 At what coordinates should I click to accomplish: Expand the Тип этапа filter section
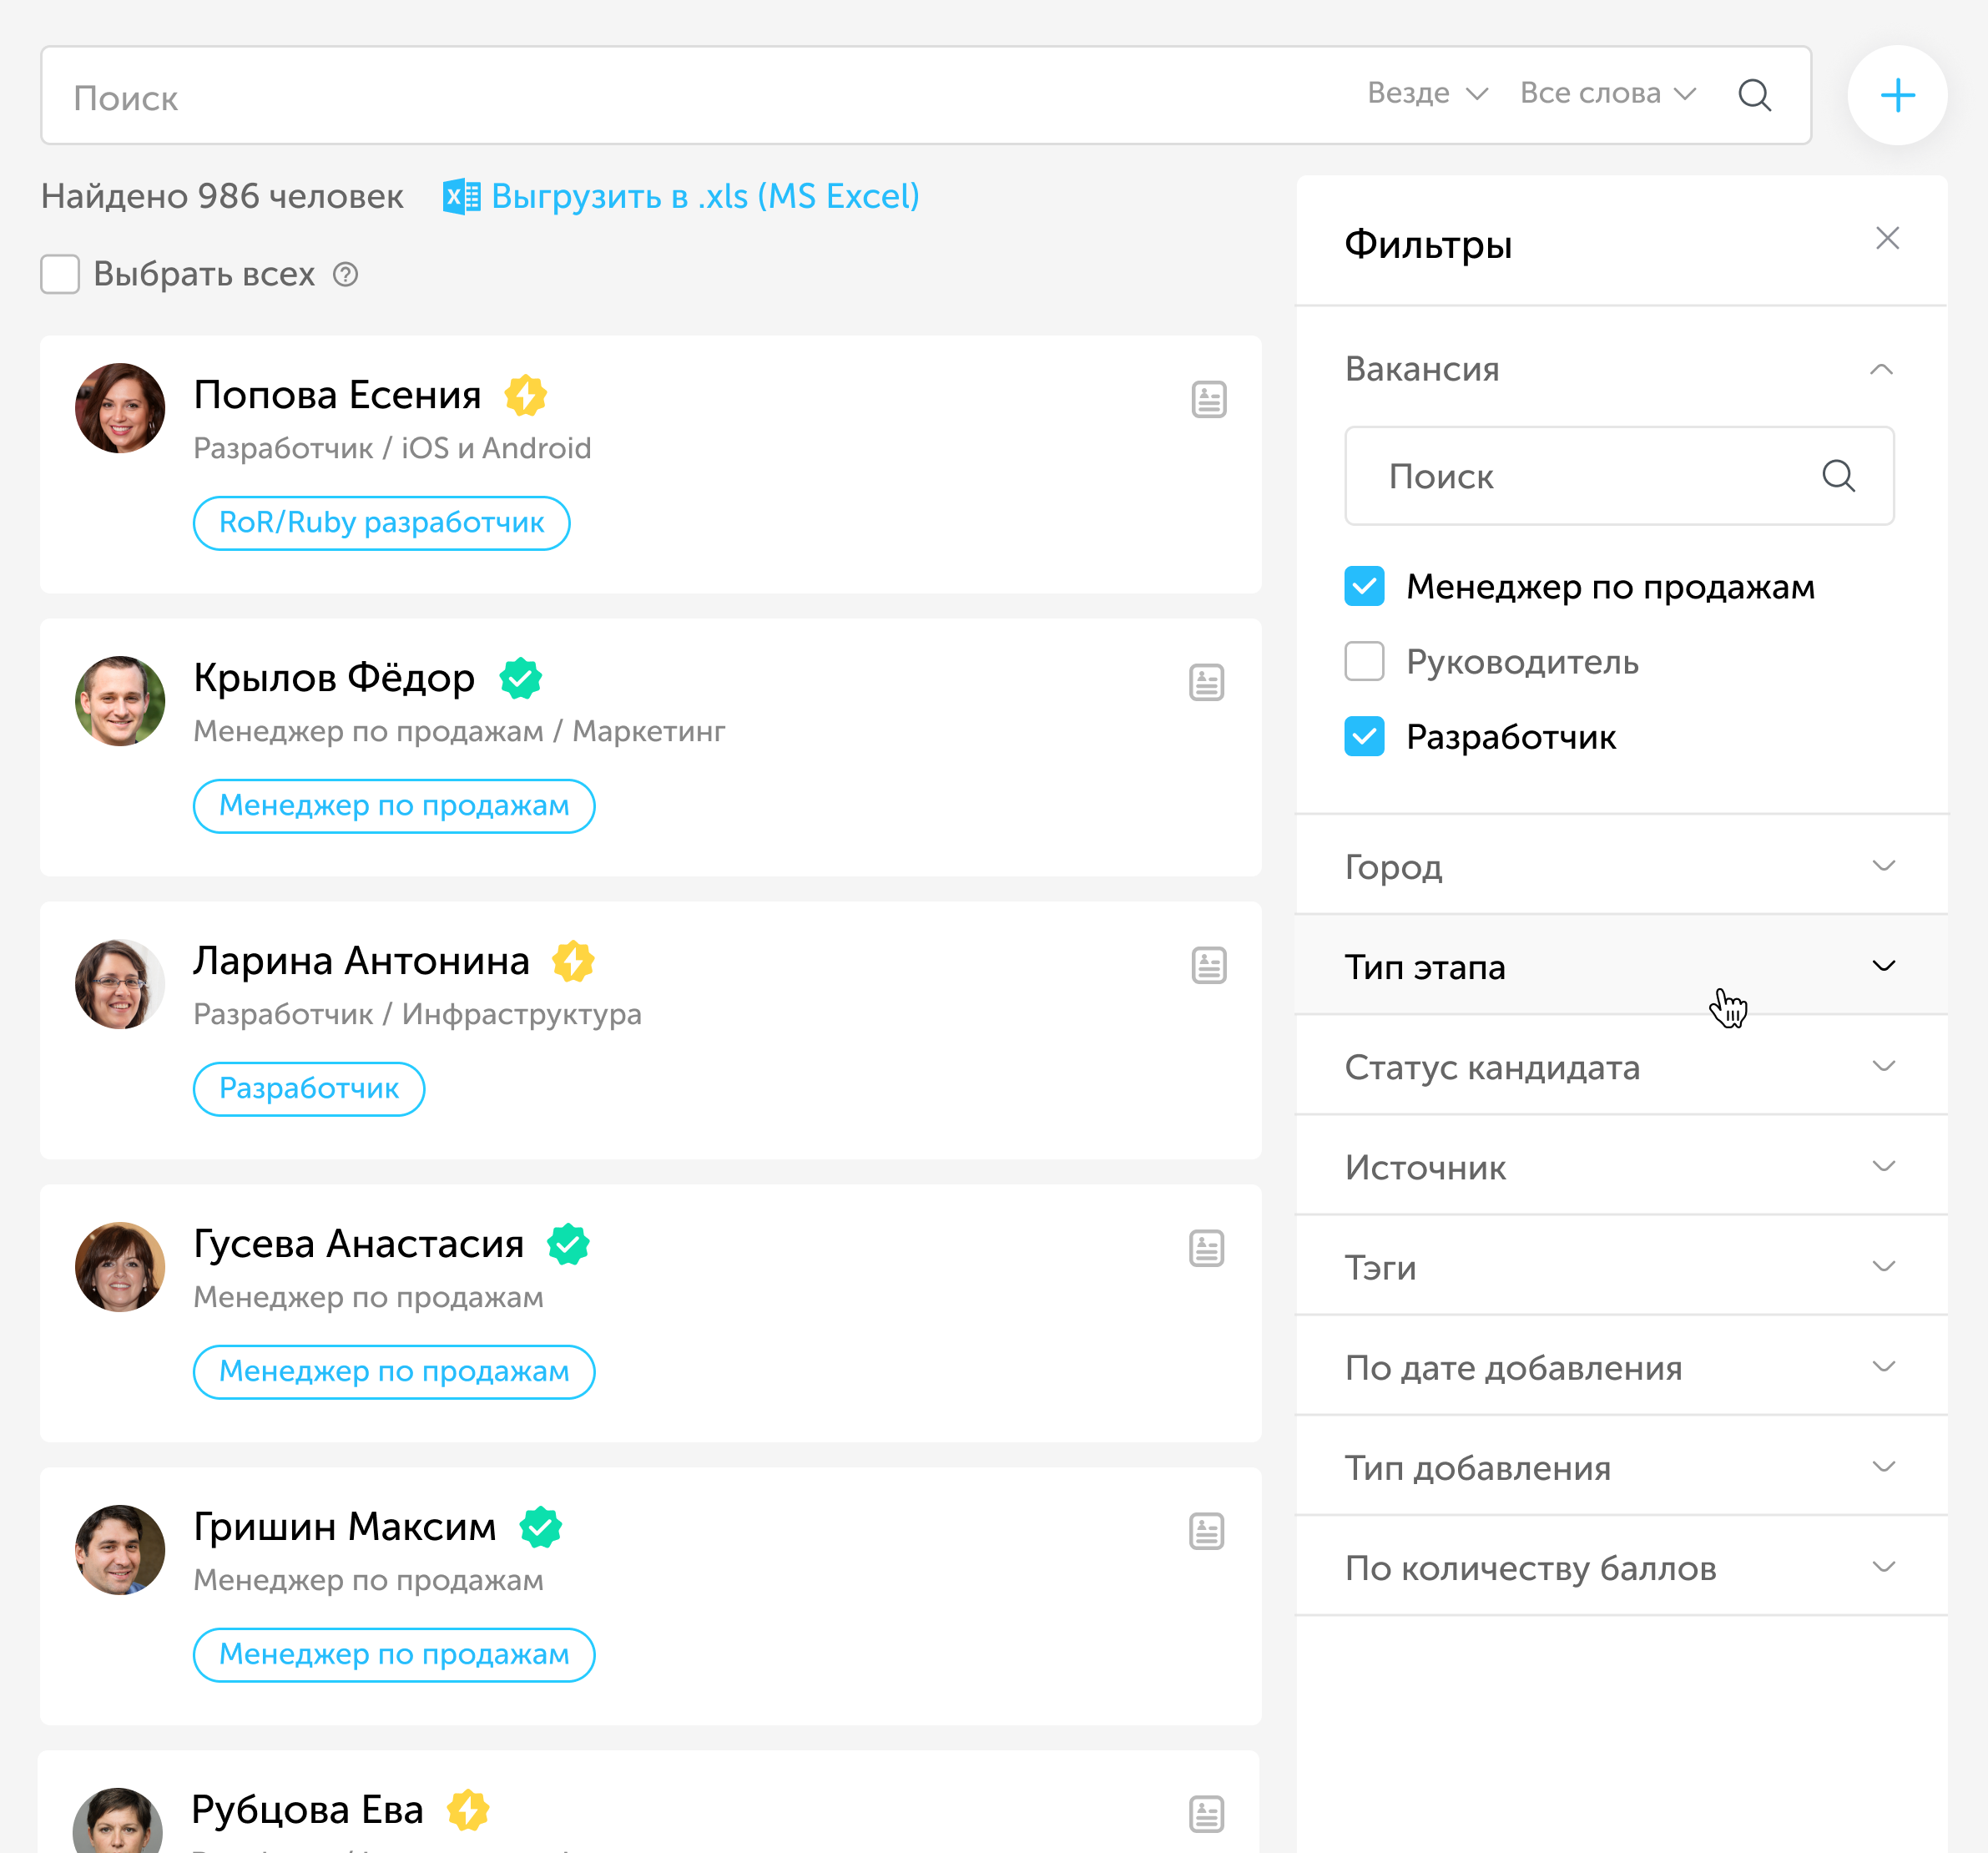tap(1620, 966)
